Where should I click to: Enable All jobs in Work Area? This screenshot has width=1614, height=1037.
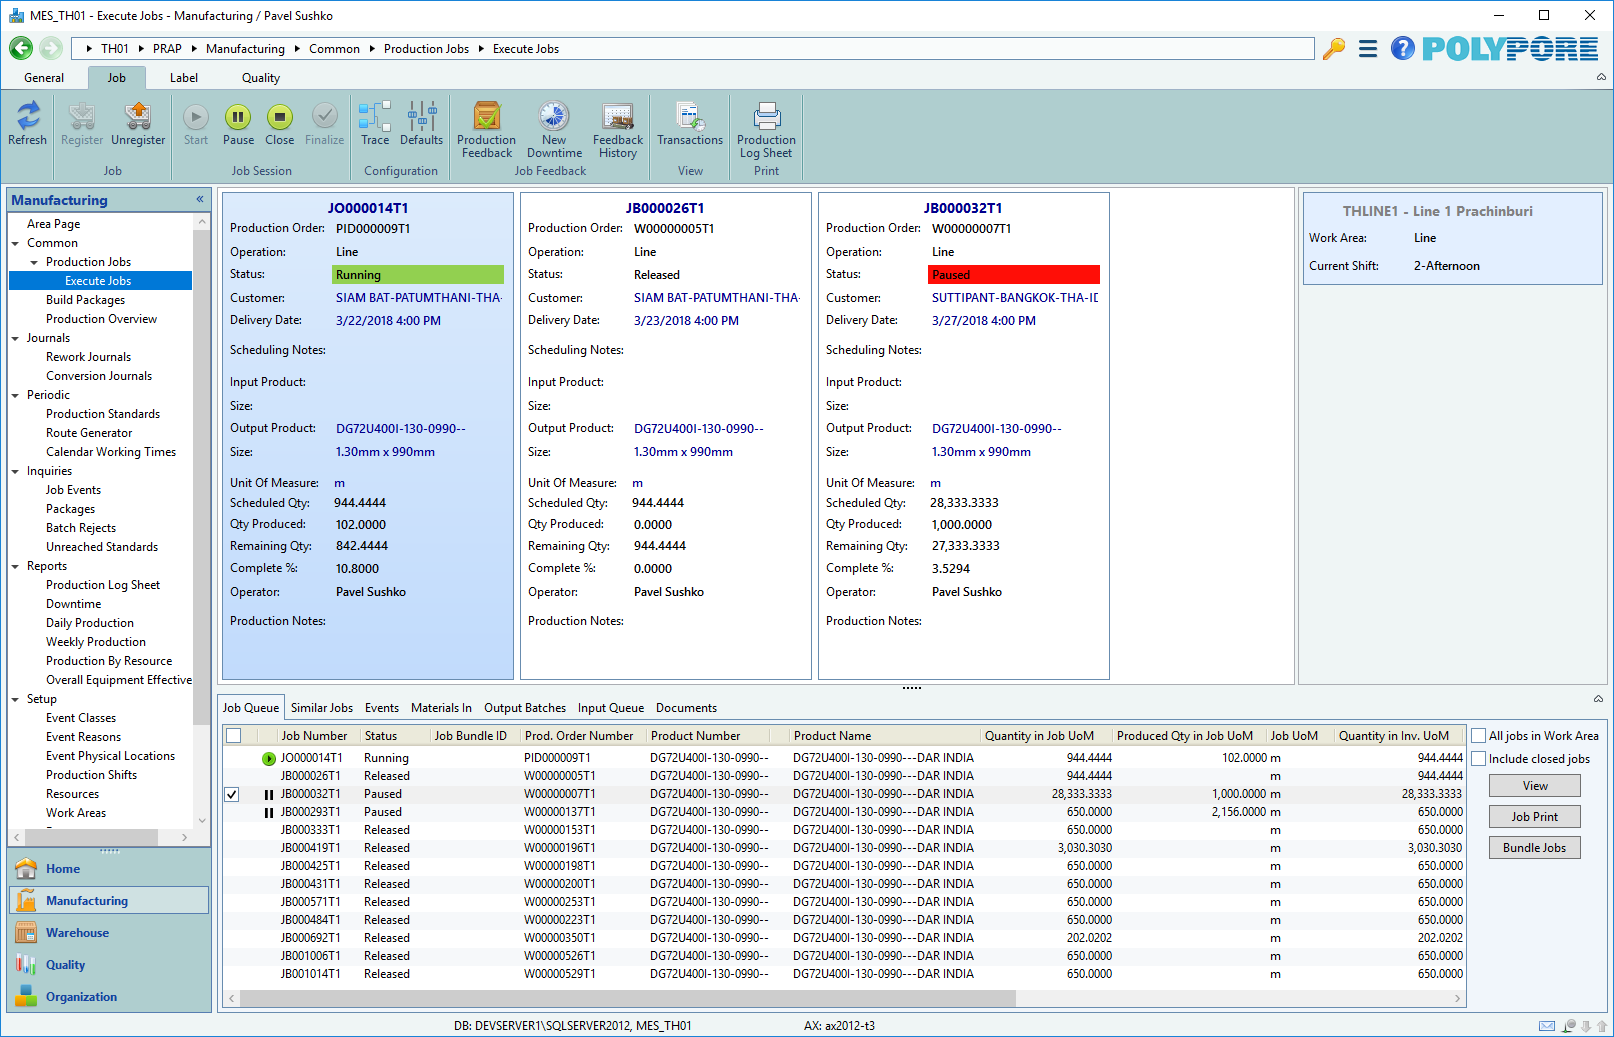pos(1479,736)
